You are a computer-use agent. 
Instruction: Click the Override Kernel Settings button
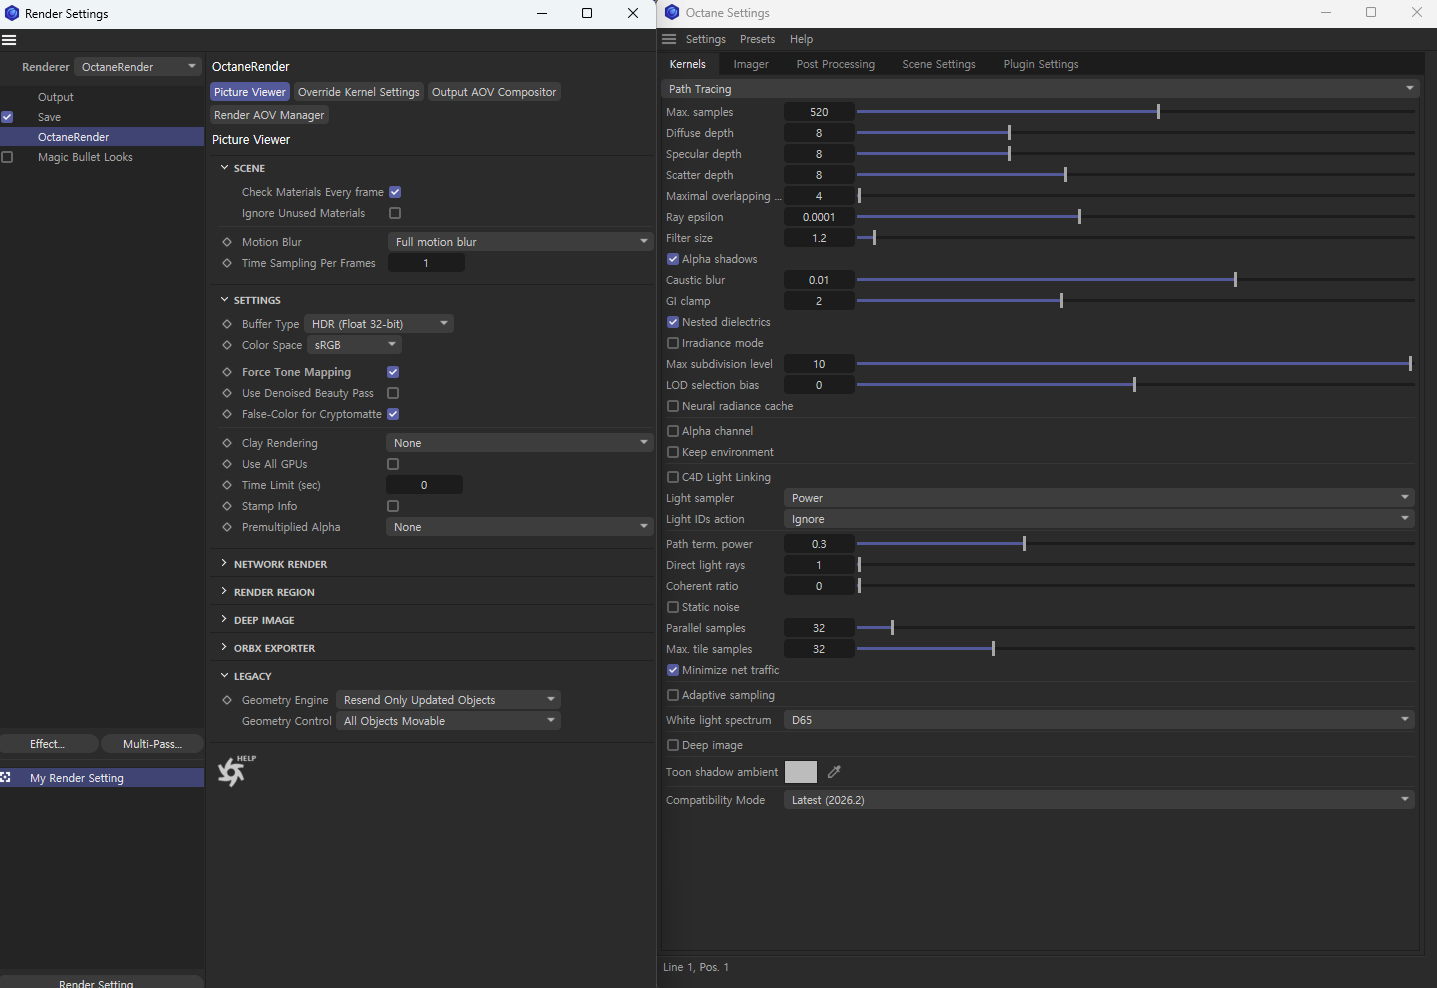coord(359,92)
